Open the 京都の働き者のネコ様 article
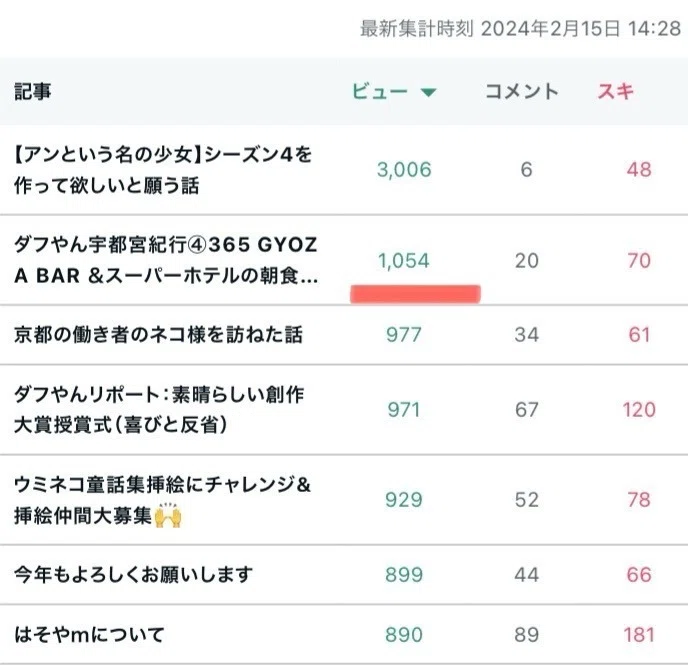The height and width of the screenshot is (670, 688). point(158,334)
